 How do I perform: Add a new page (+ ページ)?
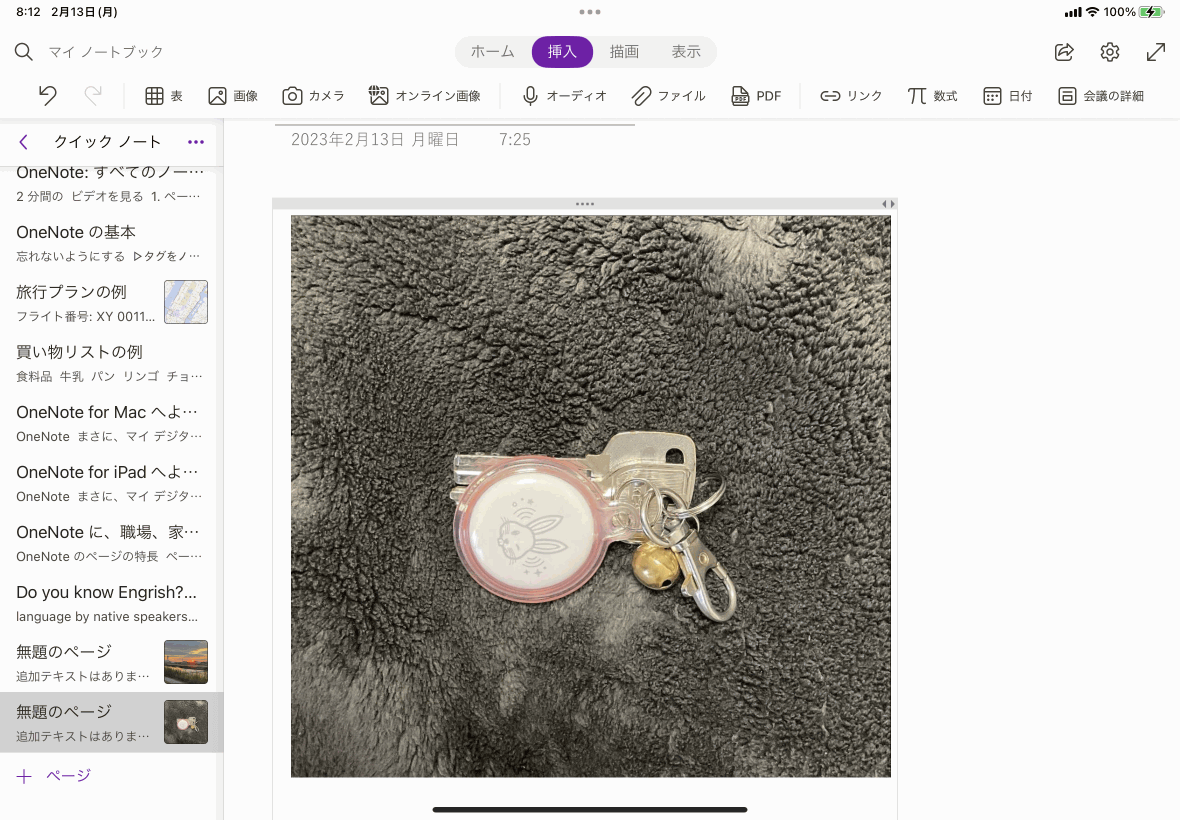pos(54,776)
